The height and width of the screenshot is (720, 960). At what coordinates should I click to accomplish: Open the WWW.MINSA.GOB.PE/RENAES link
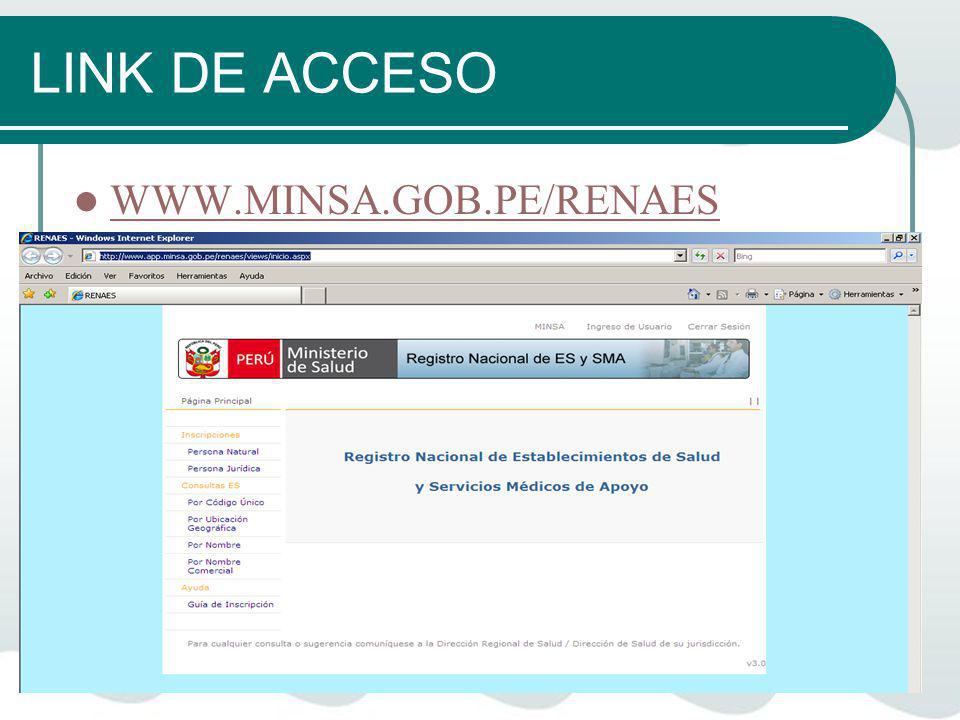414,200
